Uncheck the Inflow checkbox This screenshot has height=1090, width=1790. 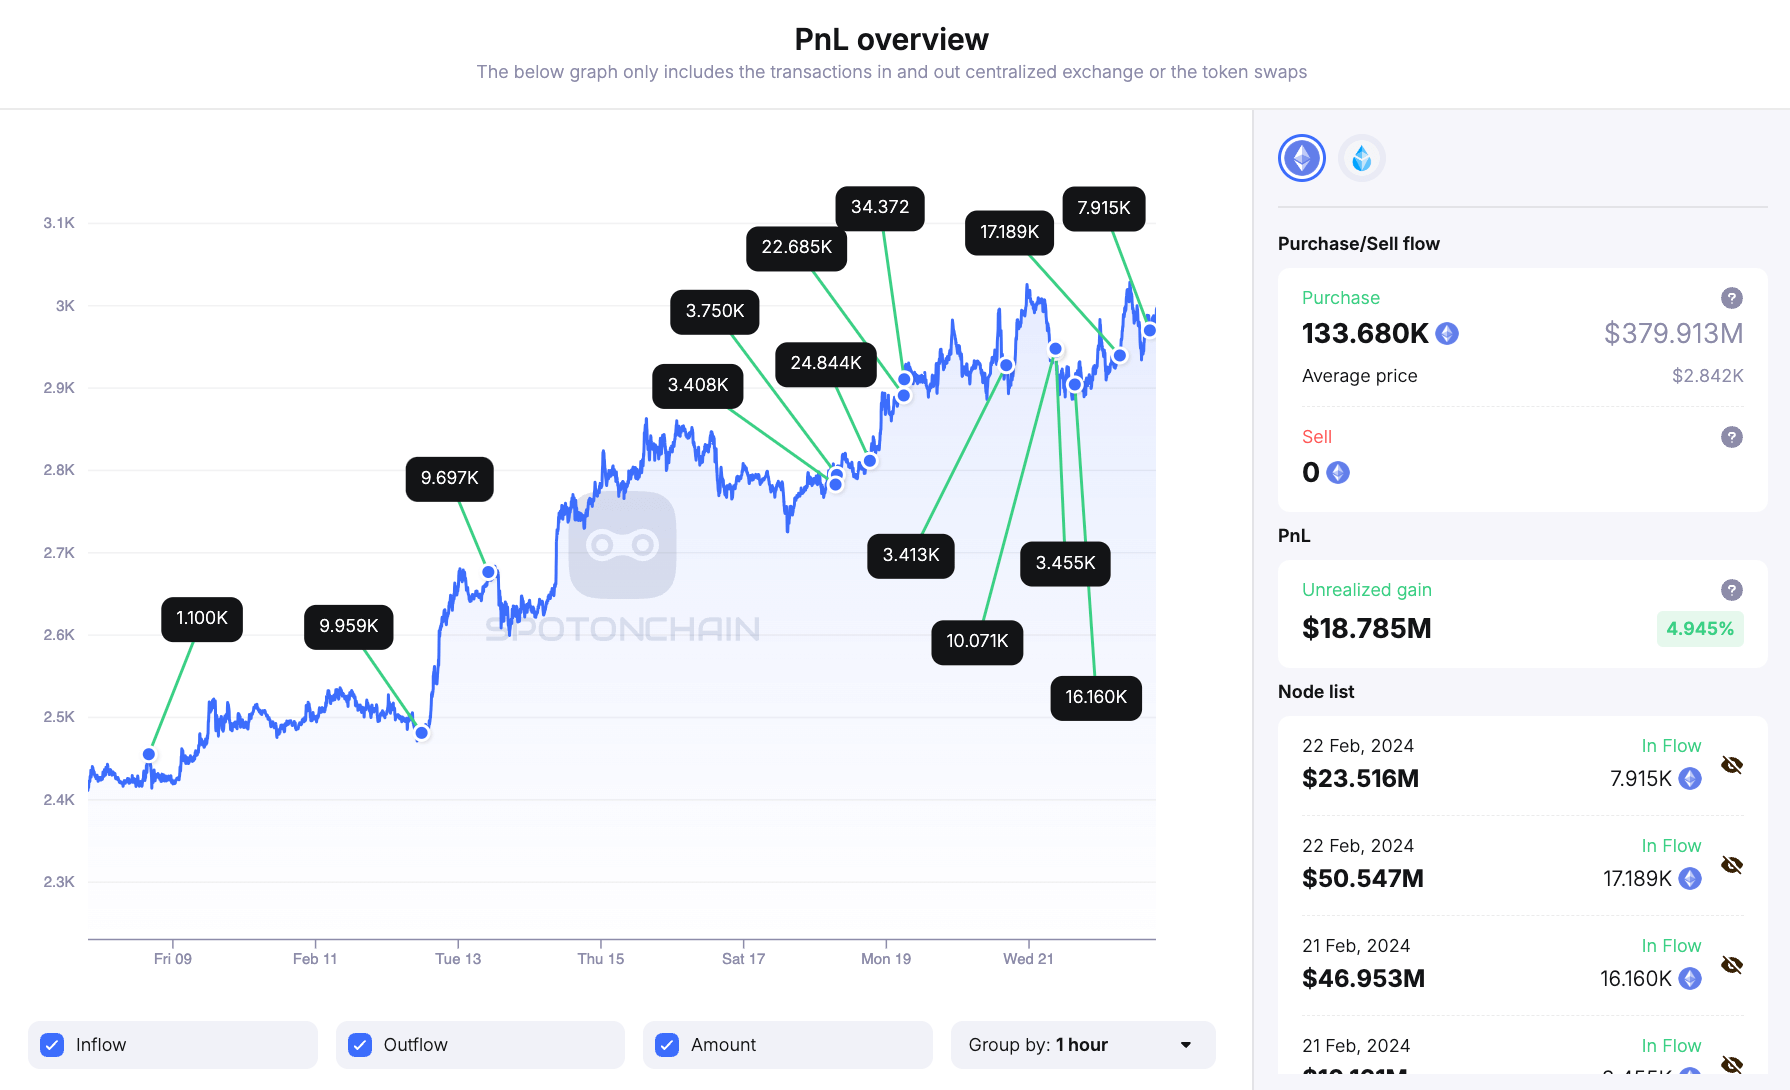[x=52, y=1045]
